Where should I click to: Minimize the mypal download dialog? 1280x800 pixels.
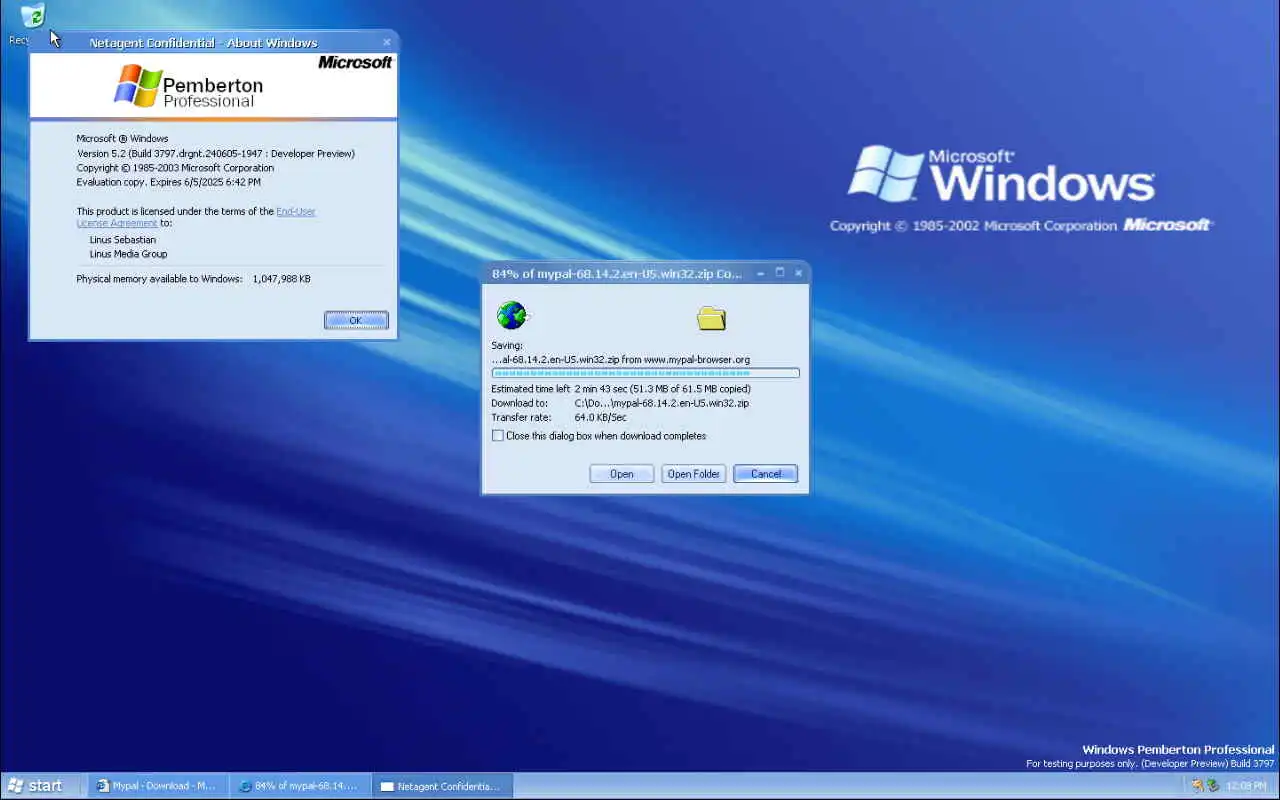click(761, 273)
